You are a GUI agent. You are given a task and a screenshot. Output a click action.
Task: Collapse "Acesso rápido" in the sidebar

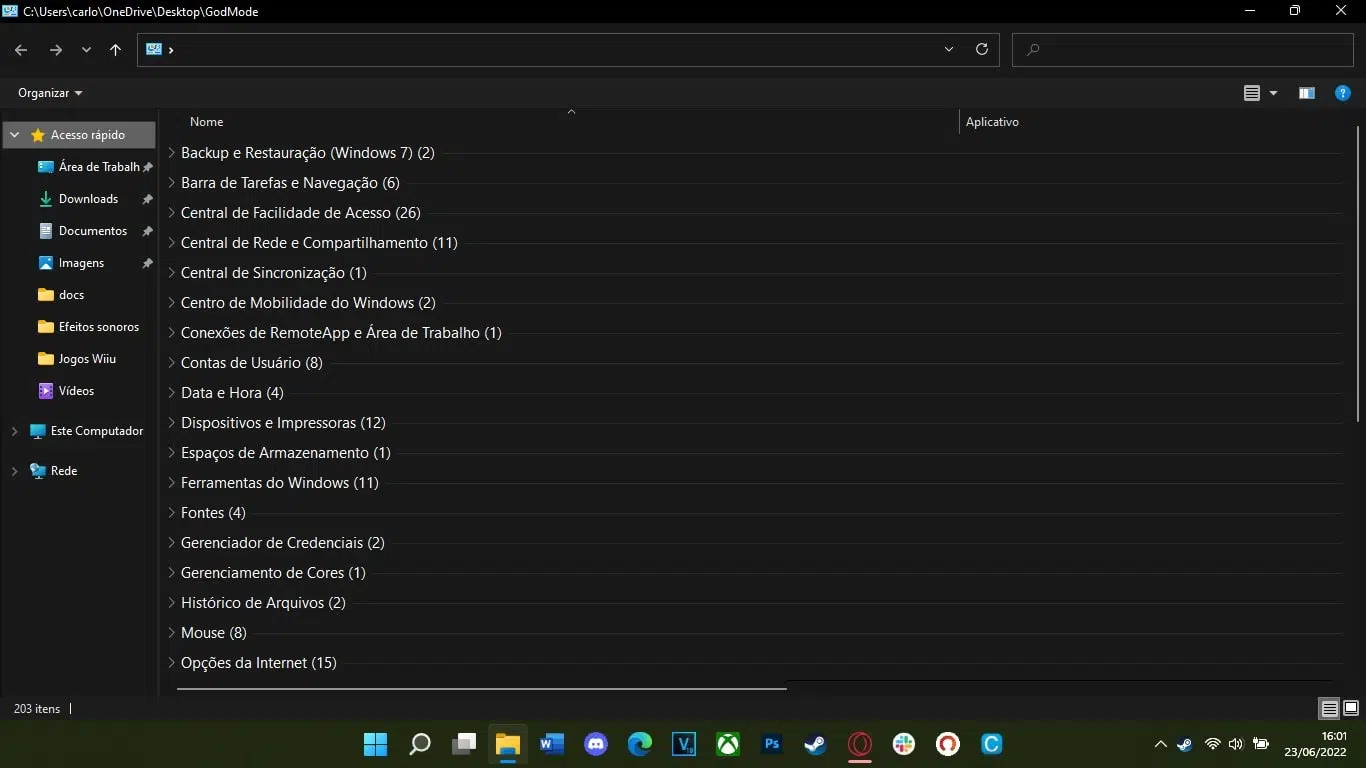click(x=13, y=134)
